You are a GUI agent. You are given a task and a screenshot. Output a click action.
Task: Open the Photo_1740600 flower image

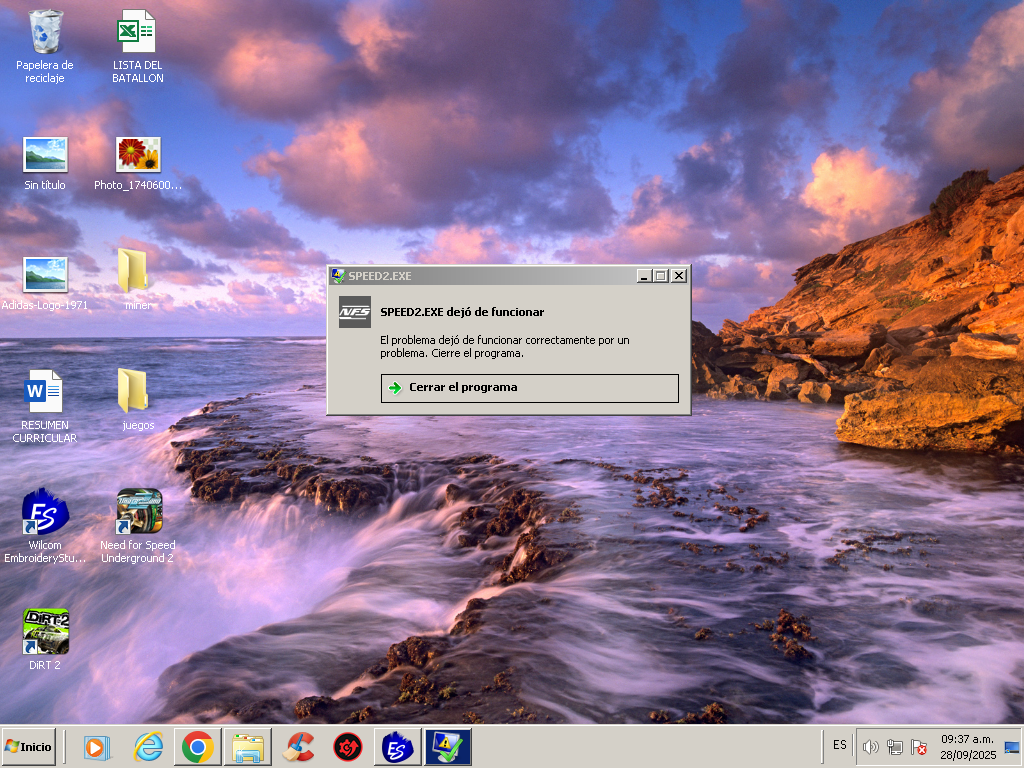pos(138,155)
